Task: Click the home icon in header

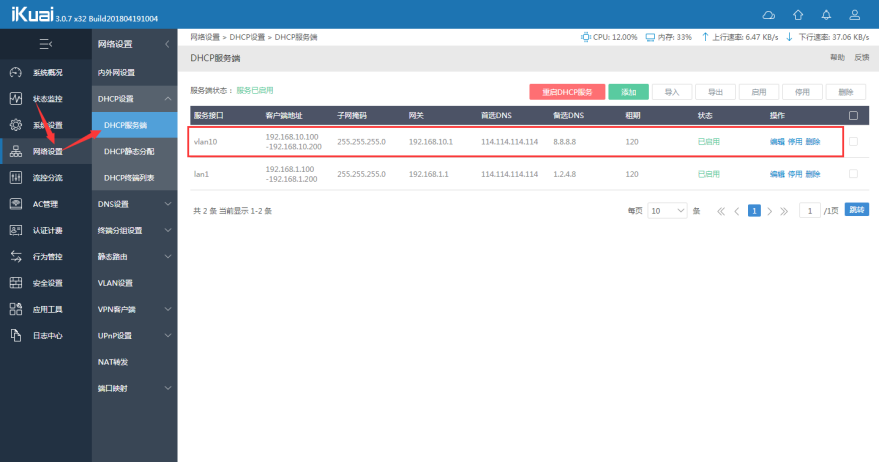Action: 798,15
